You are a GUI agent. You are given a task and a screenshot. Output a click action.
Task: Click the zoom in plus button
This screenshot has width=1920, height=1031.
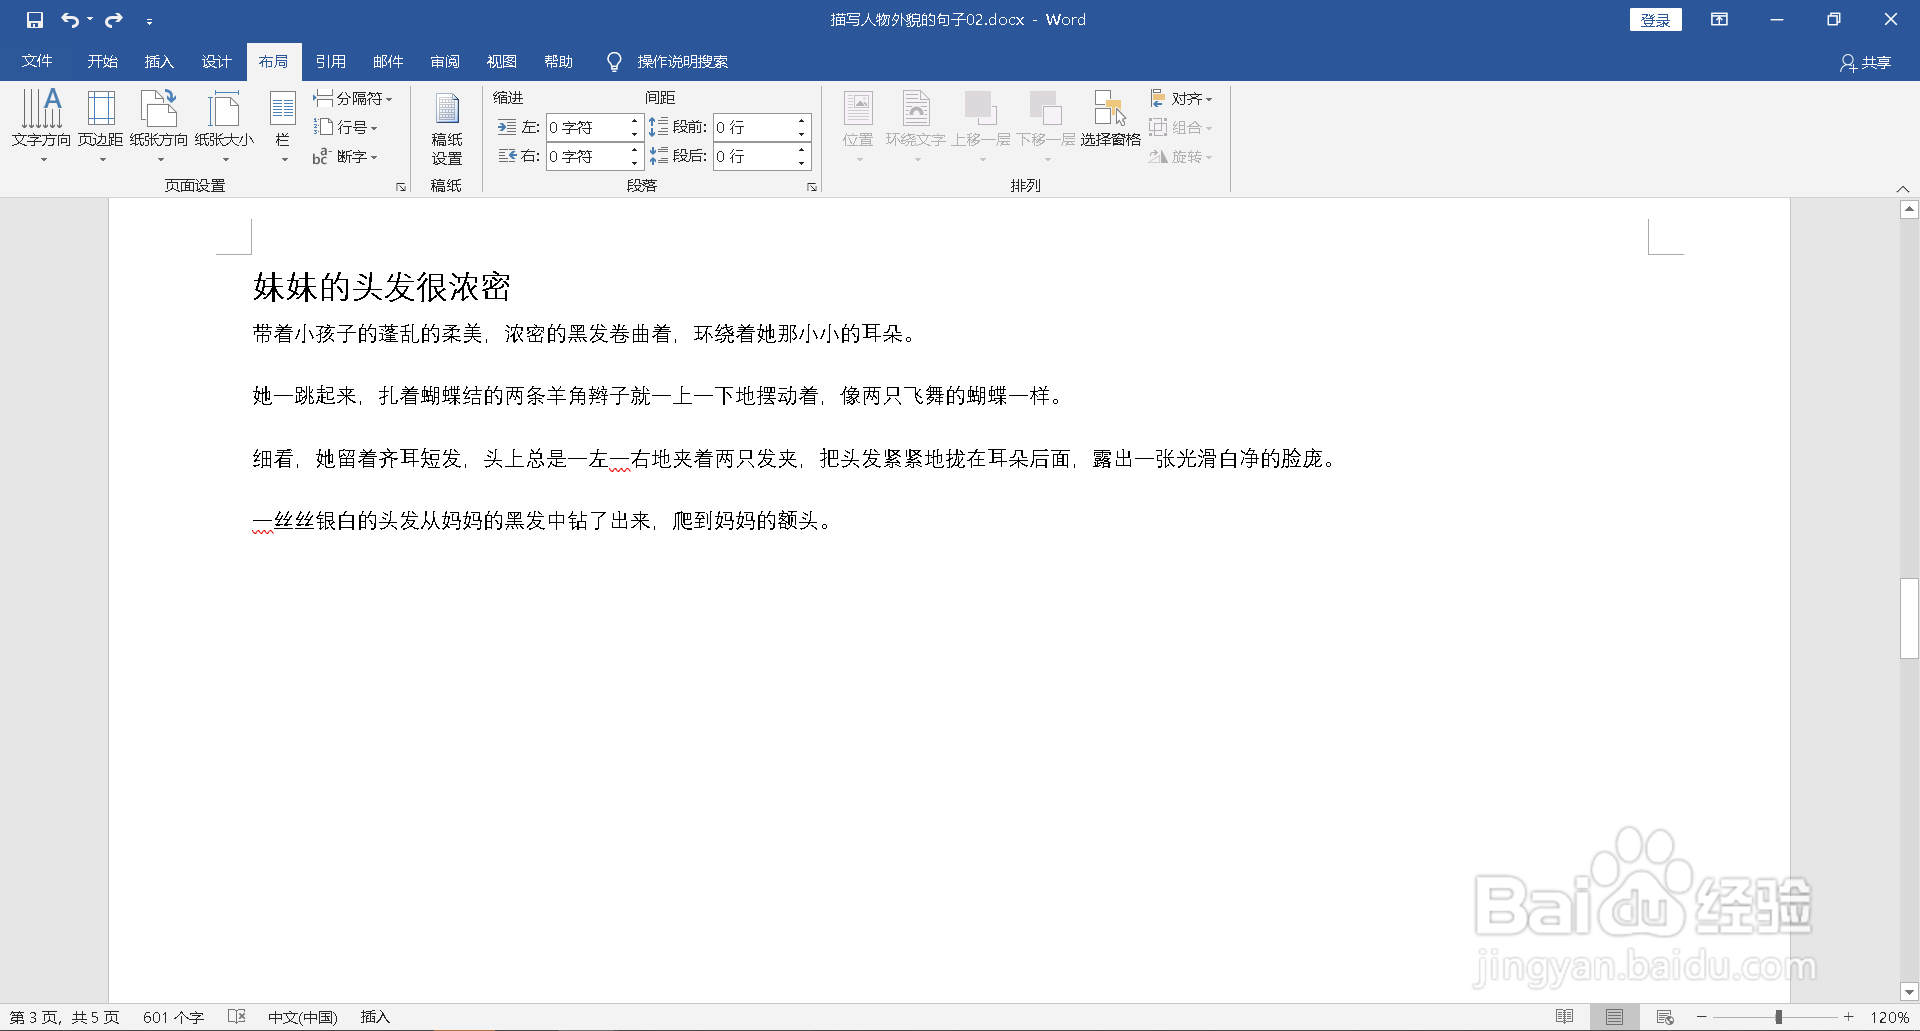[x=1849, y=1017]
